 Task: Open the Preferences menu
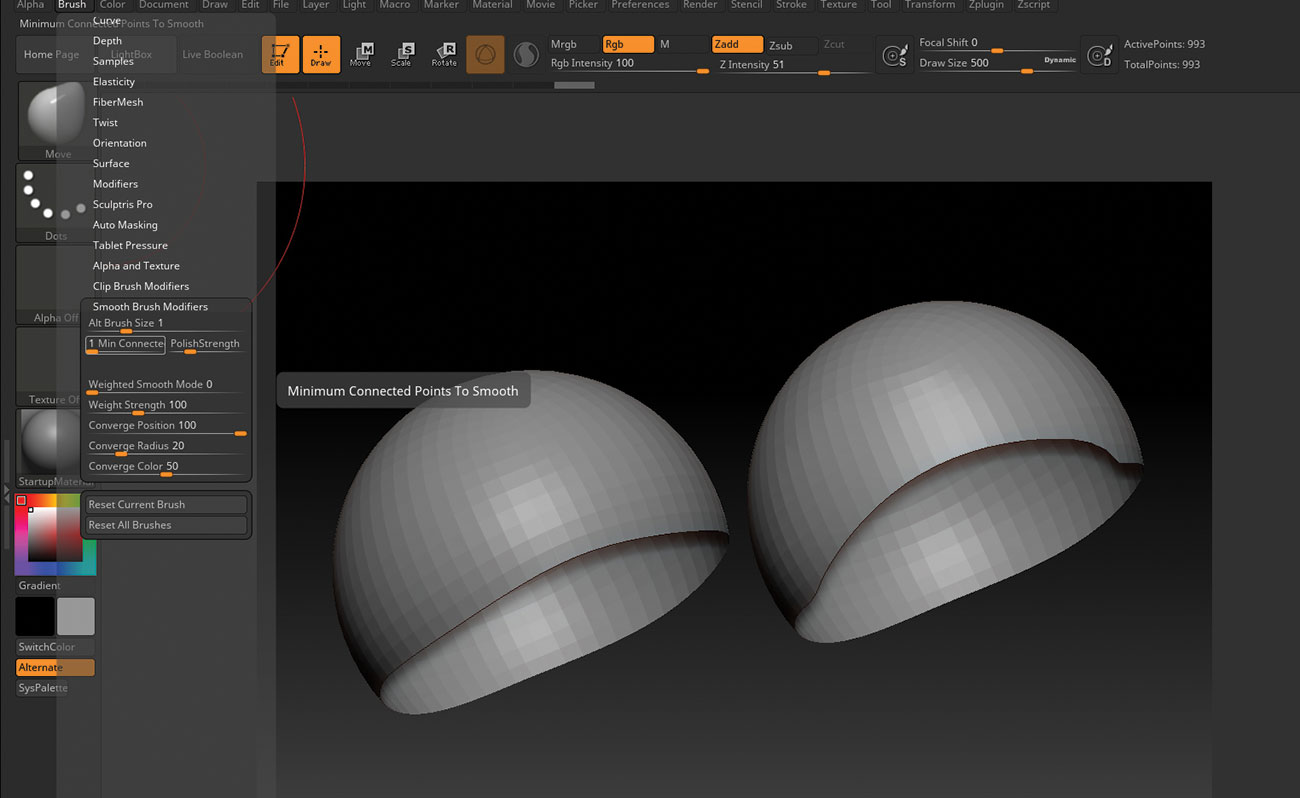(640, 5)
